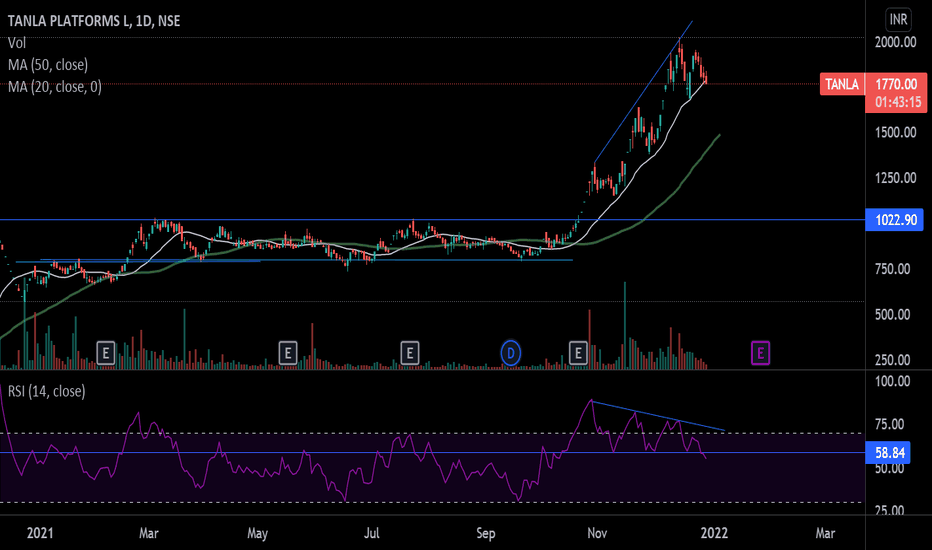Click the Mar label beside 2021
Viewport: 932px width, 550px height.
pos(149,533)
